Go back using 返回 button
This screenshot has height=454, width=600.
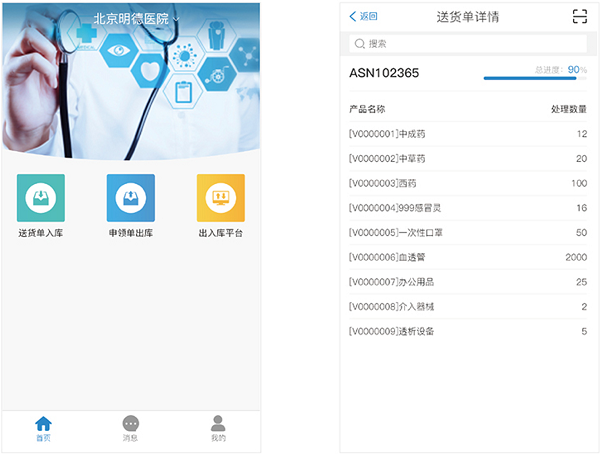pyautogui.click(x=364, y=16)
